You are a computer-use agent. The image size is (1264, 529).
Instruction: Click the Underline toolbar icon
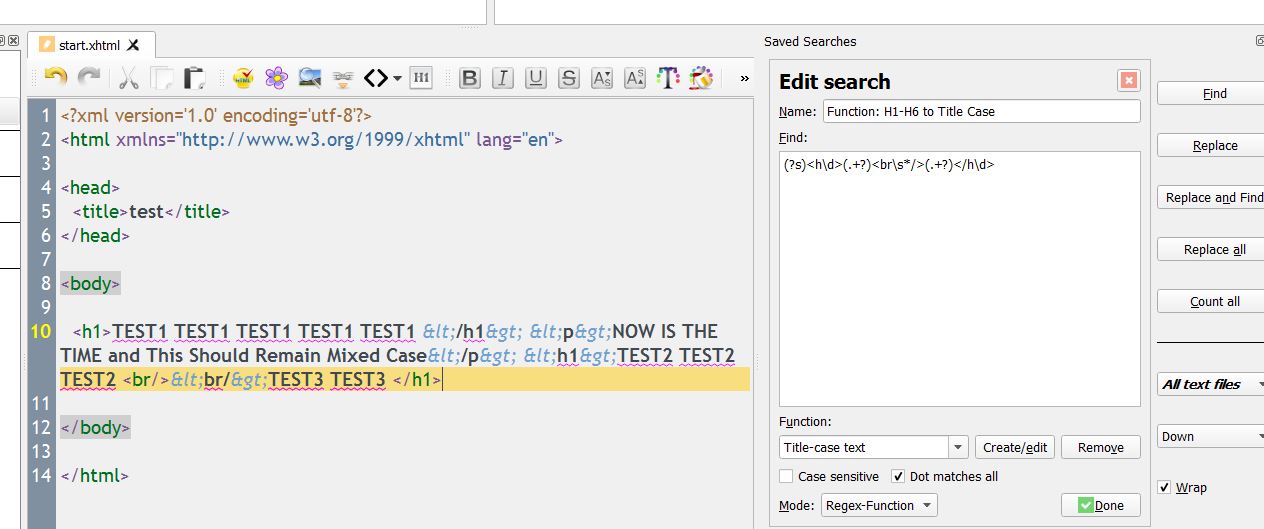[x=536, y=78]
